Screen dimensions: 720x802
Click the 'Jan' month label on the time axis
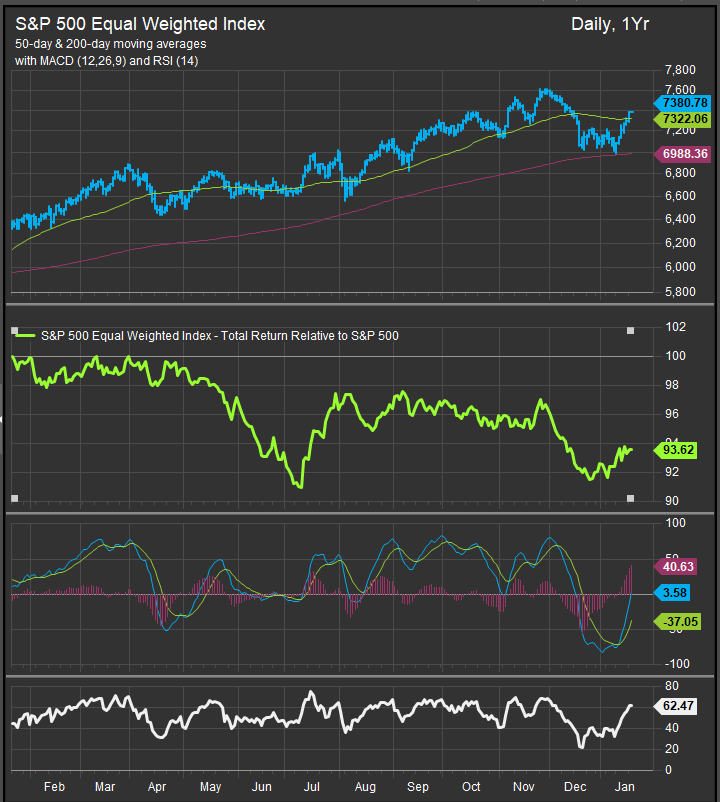point(624,787)
